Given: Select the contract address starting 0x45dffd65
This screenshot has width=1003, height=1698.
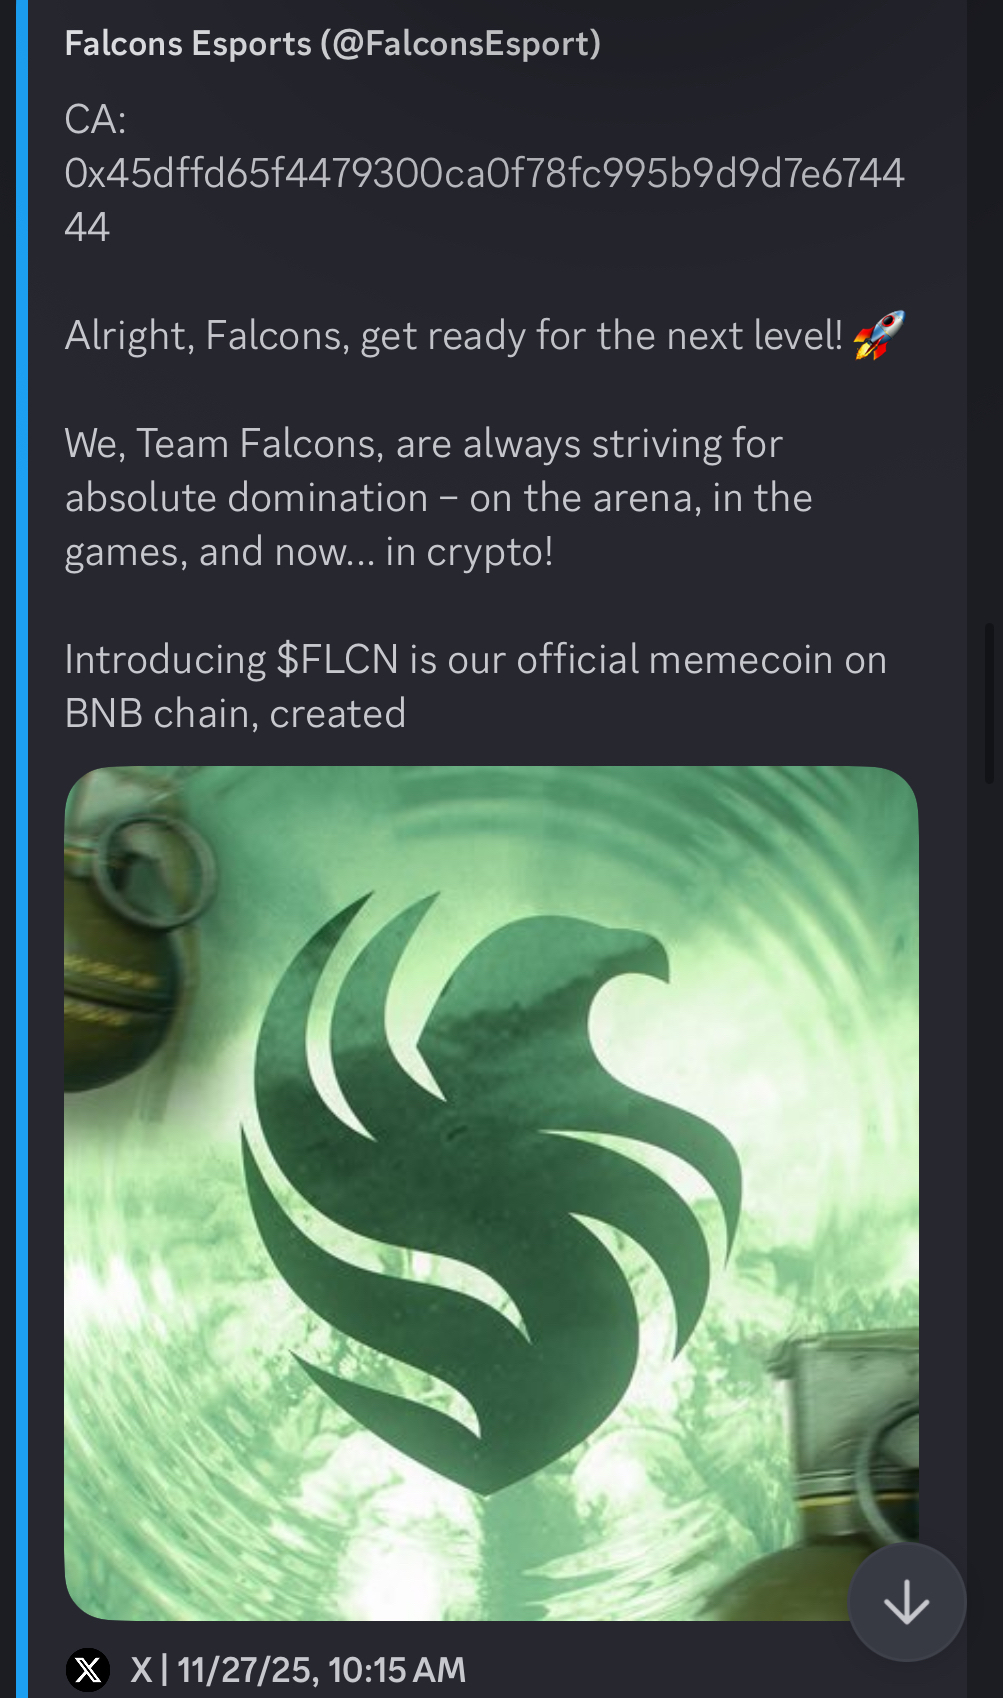Looking at the screenshot, I should 485,200.
